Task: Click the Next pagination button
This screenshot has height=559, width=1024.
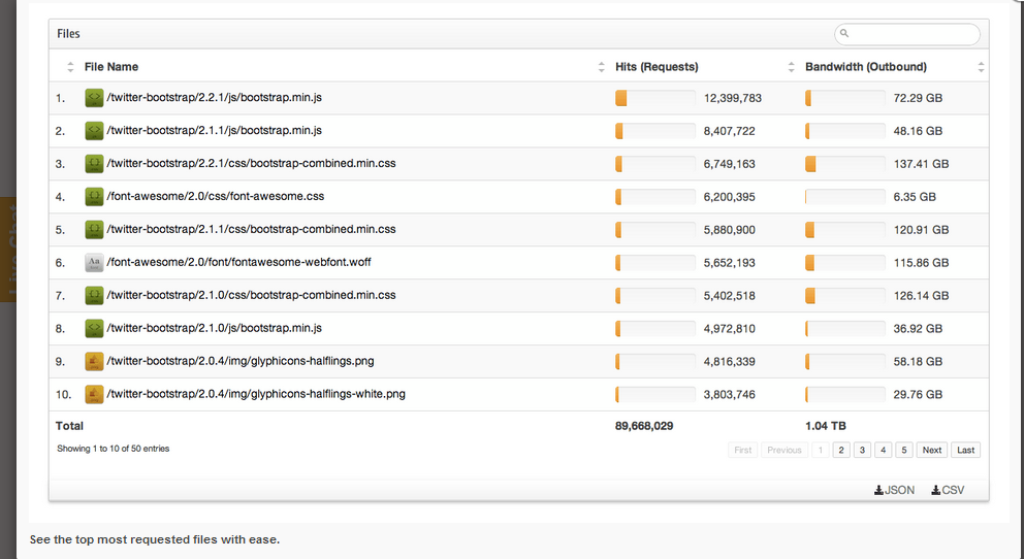Action: tap(932, 450)
